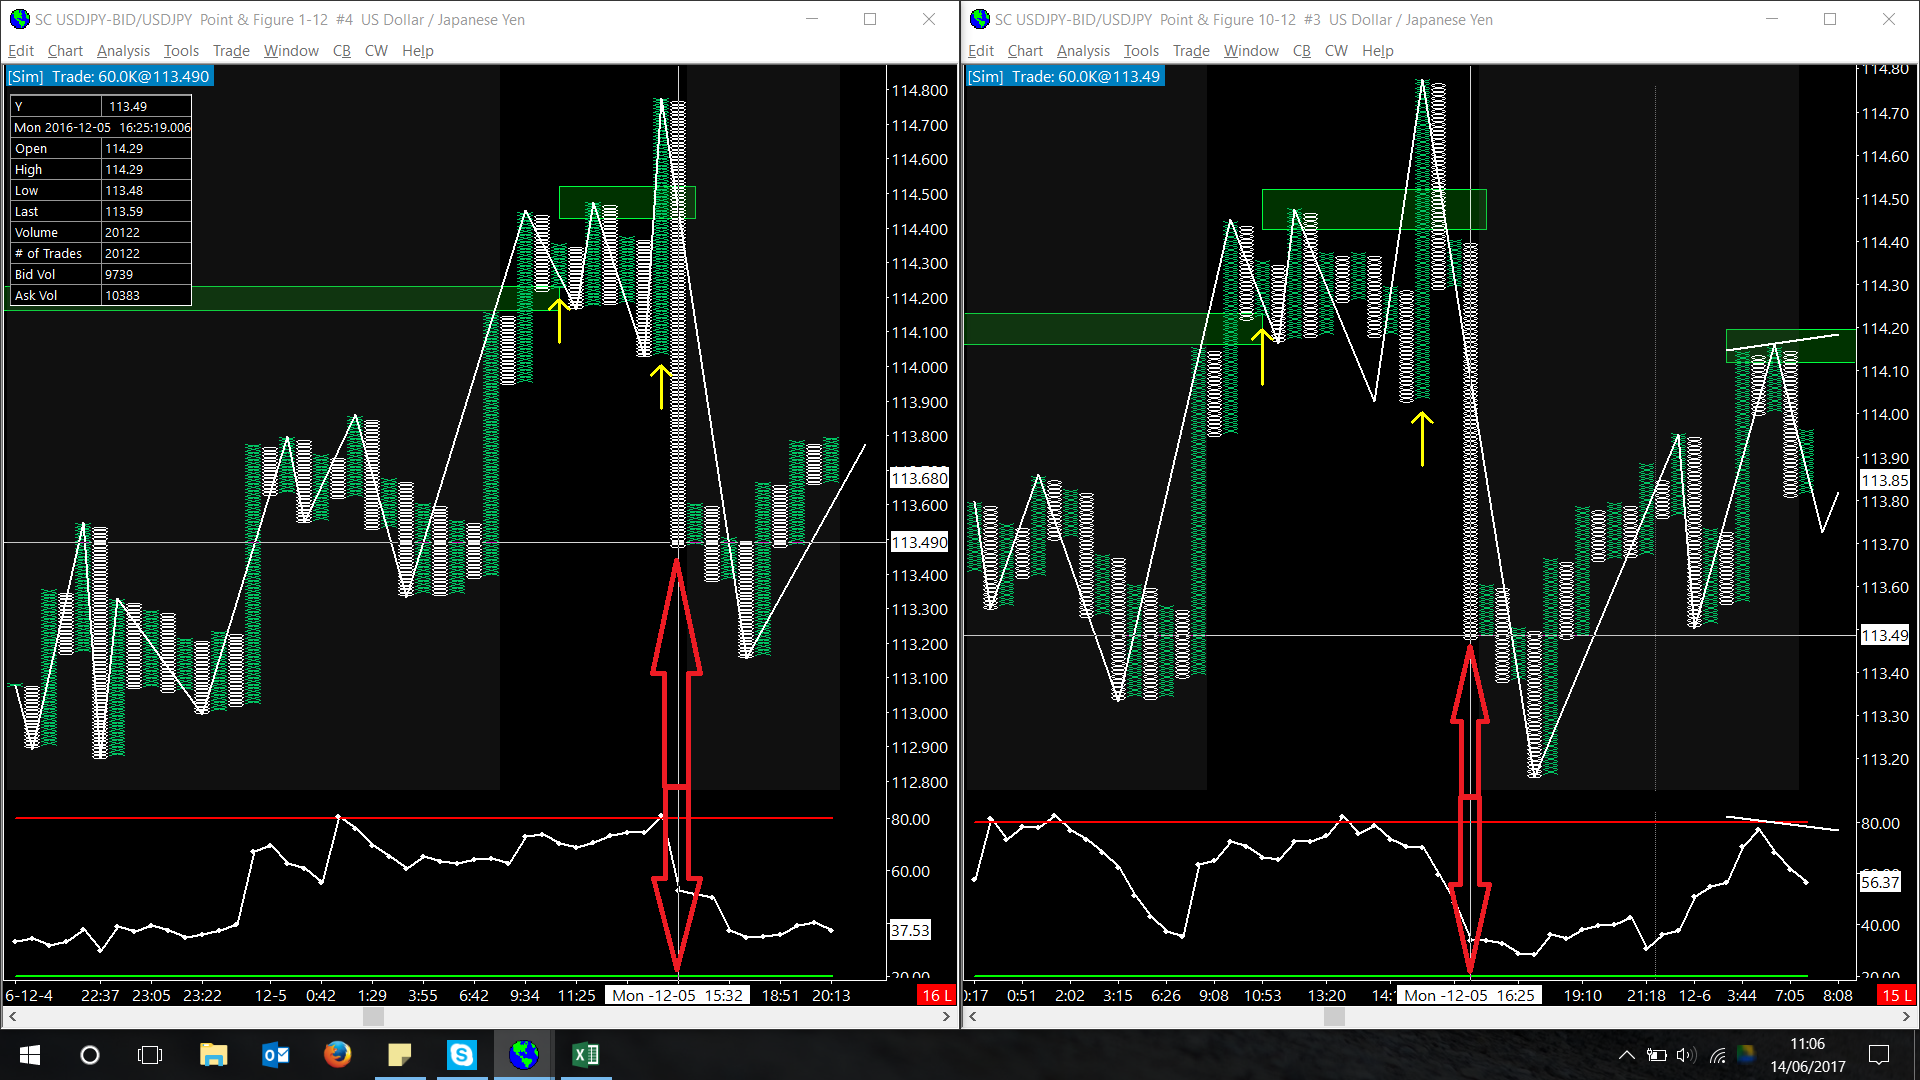Open the CW menu in right chart
Screen dimensions: 1920x1080
(x=1336, y=51)
